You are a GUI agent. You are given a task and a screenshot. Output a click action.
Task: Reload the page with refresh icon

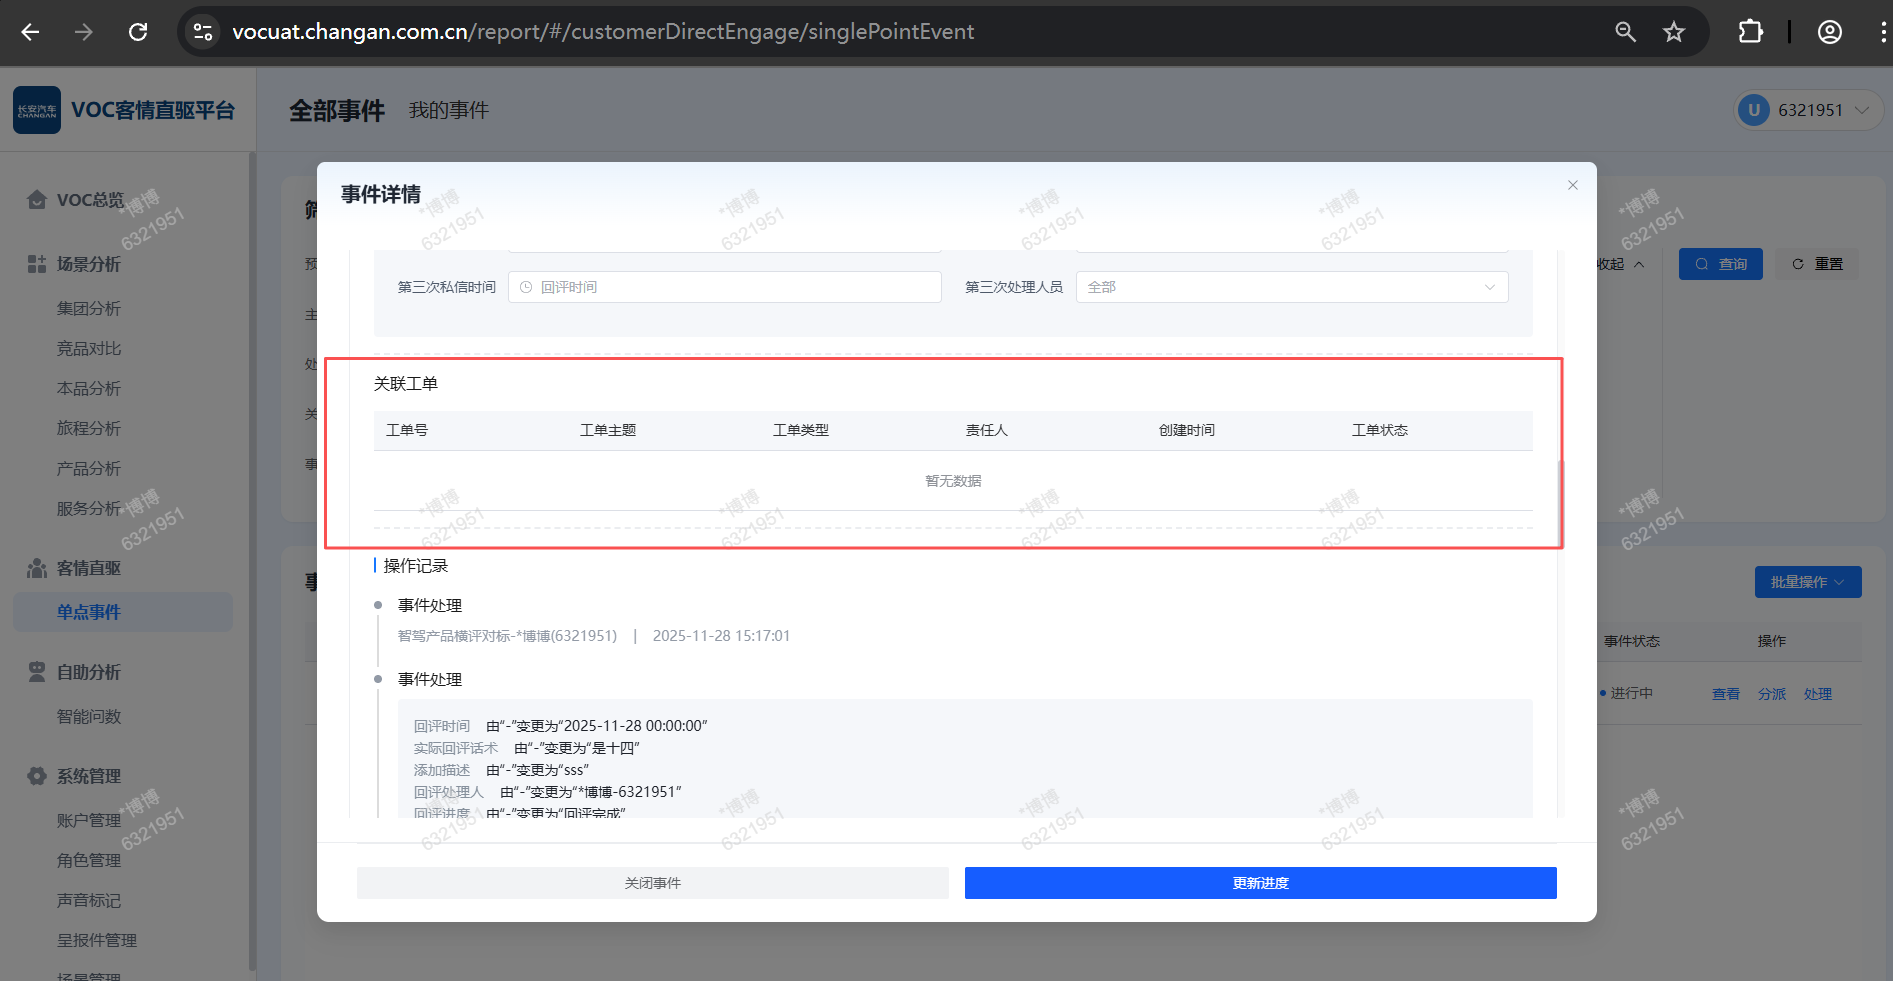click(x=138, y=32)
